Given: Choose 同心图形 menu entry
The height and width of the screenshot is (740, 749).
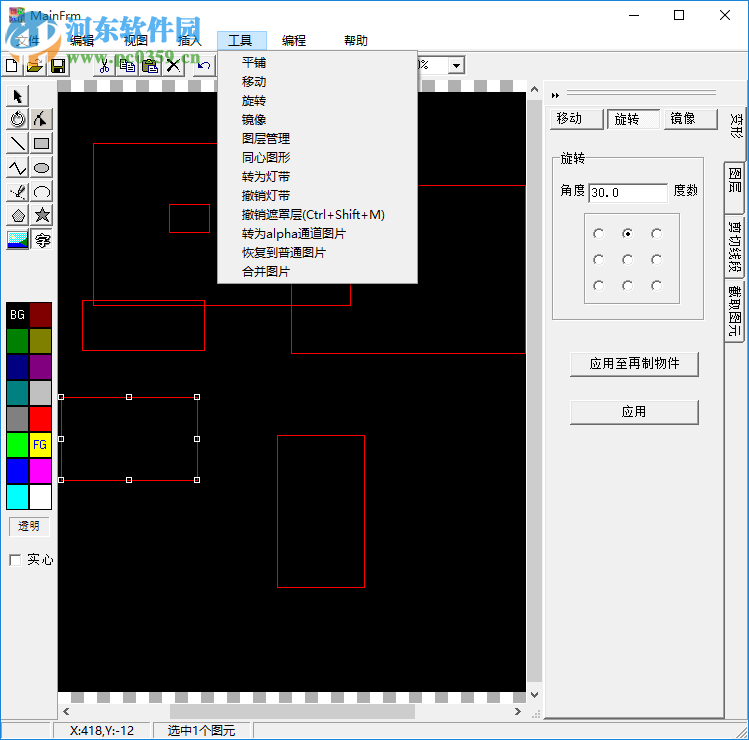Looking at the screenshot, I should pos(317,158).
